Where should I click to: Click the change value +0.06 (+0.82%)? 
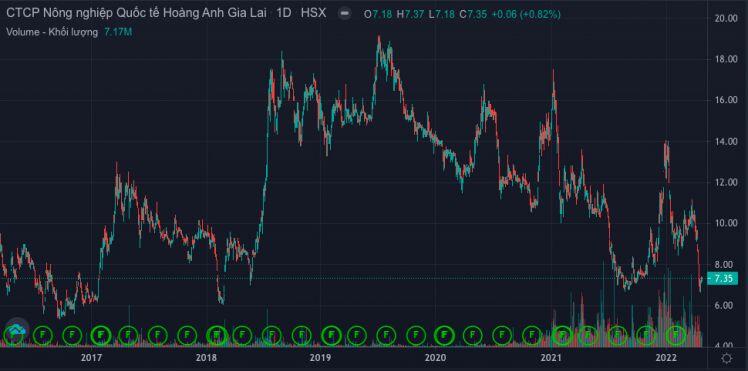[526, 14]
